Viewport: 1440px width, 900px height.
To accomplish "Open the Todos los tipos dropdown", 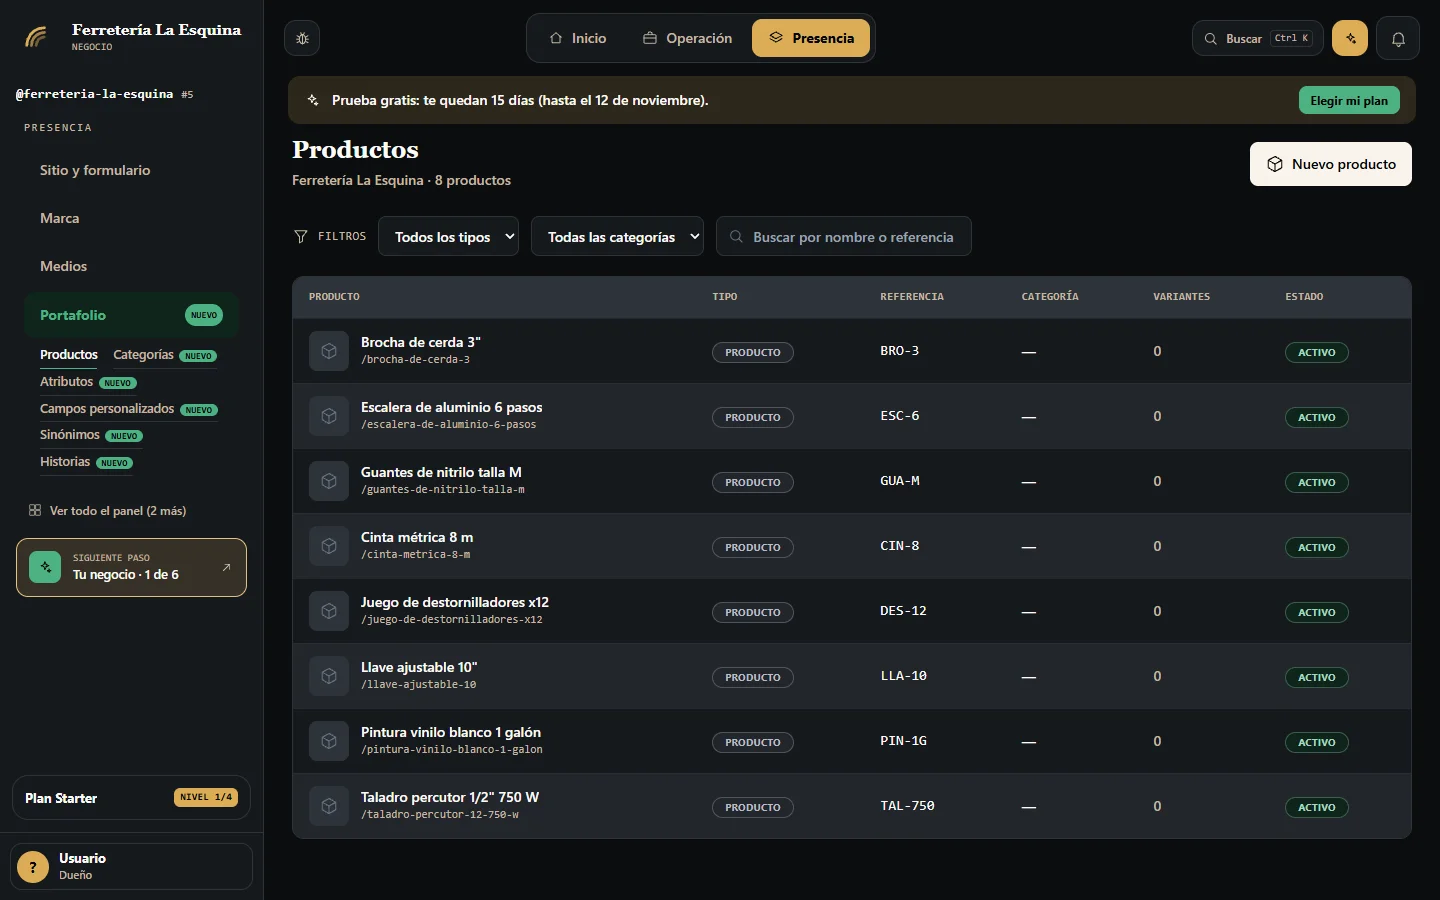I will pyautogui.click(x=448, y=236).
